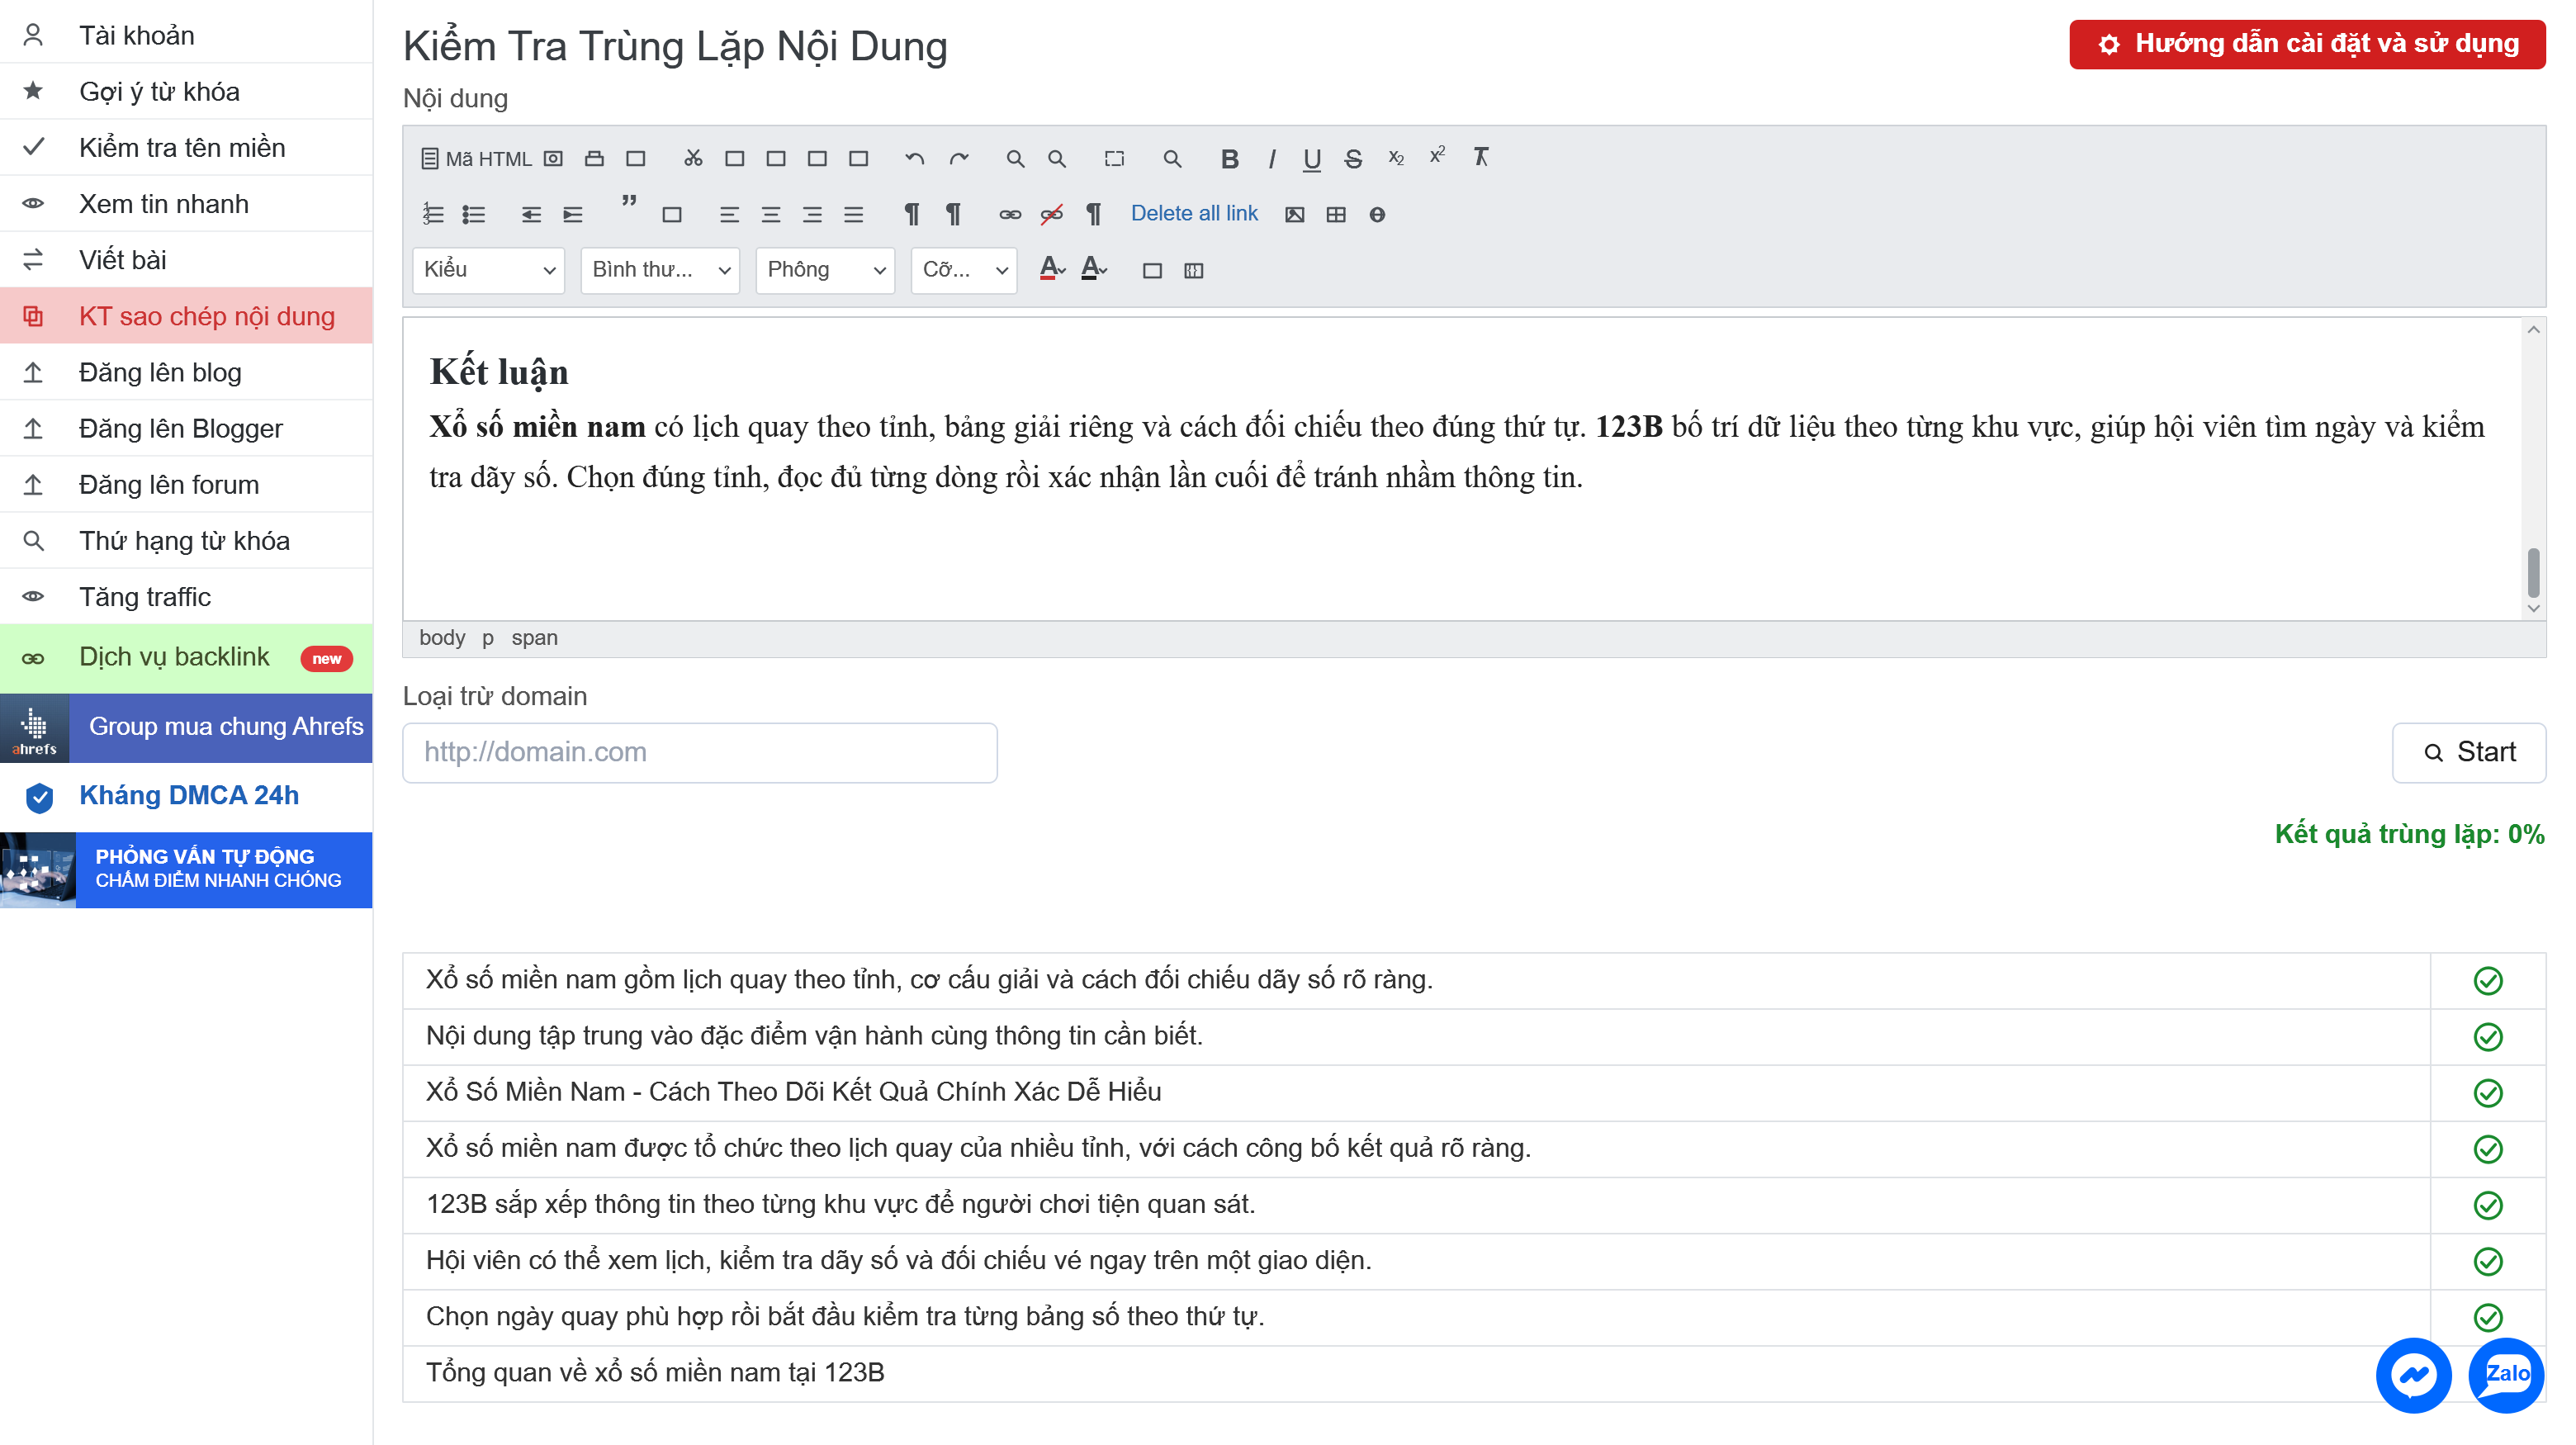Open the text color picker (red A)
This screenshot has height=1445, width=2576.
click(x=1052, y=269)
